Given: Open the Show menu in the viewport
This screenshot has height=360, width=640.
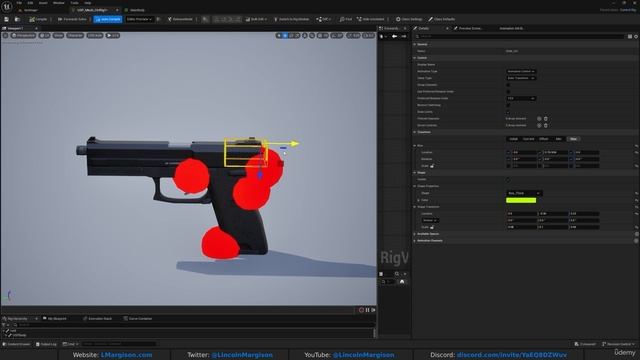Looking at the screenshot, I should click(58, 36).
